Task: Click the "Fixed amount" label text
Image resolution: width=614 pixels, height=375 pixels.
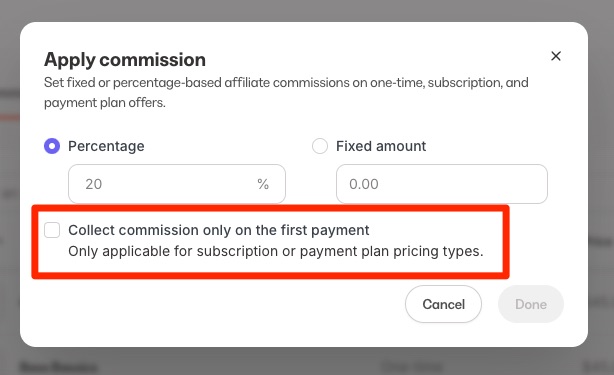Action: tap(381, 146)
